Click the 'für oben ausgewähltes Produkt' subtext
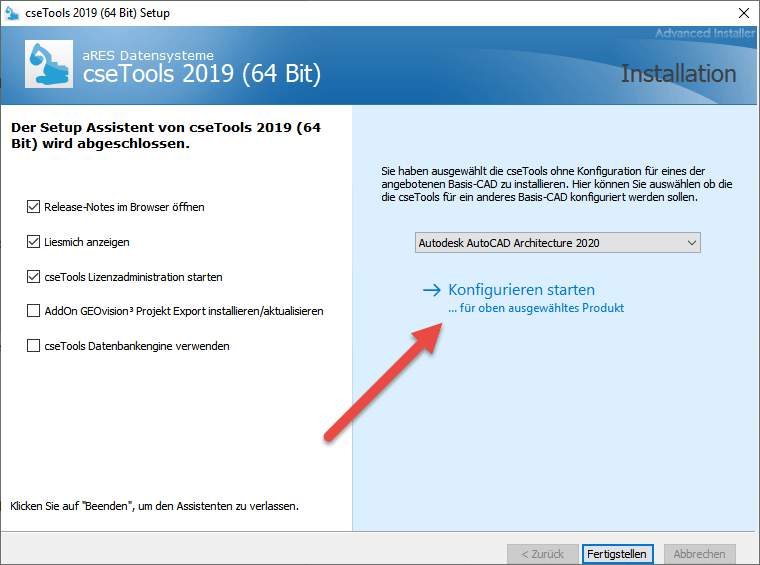The width and height of the screenshot is (760, 565). (x=536, y=308)
